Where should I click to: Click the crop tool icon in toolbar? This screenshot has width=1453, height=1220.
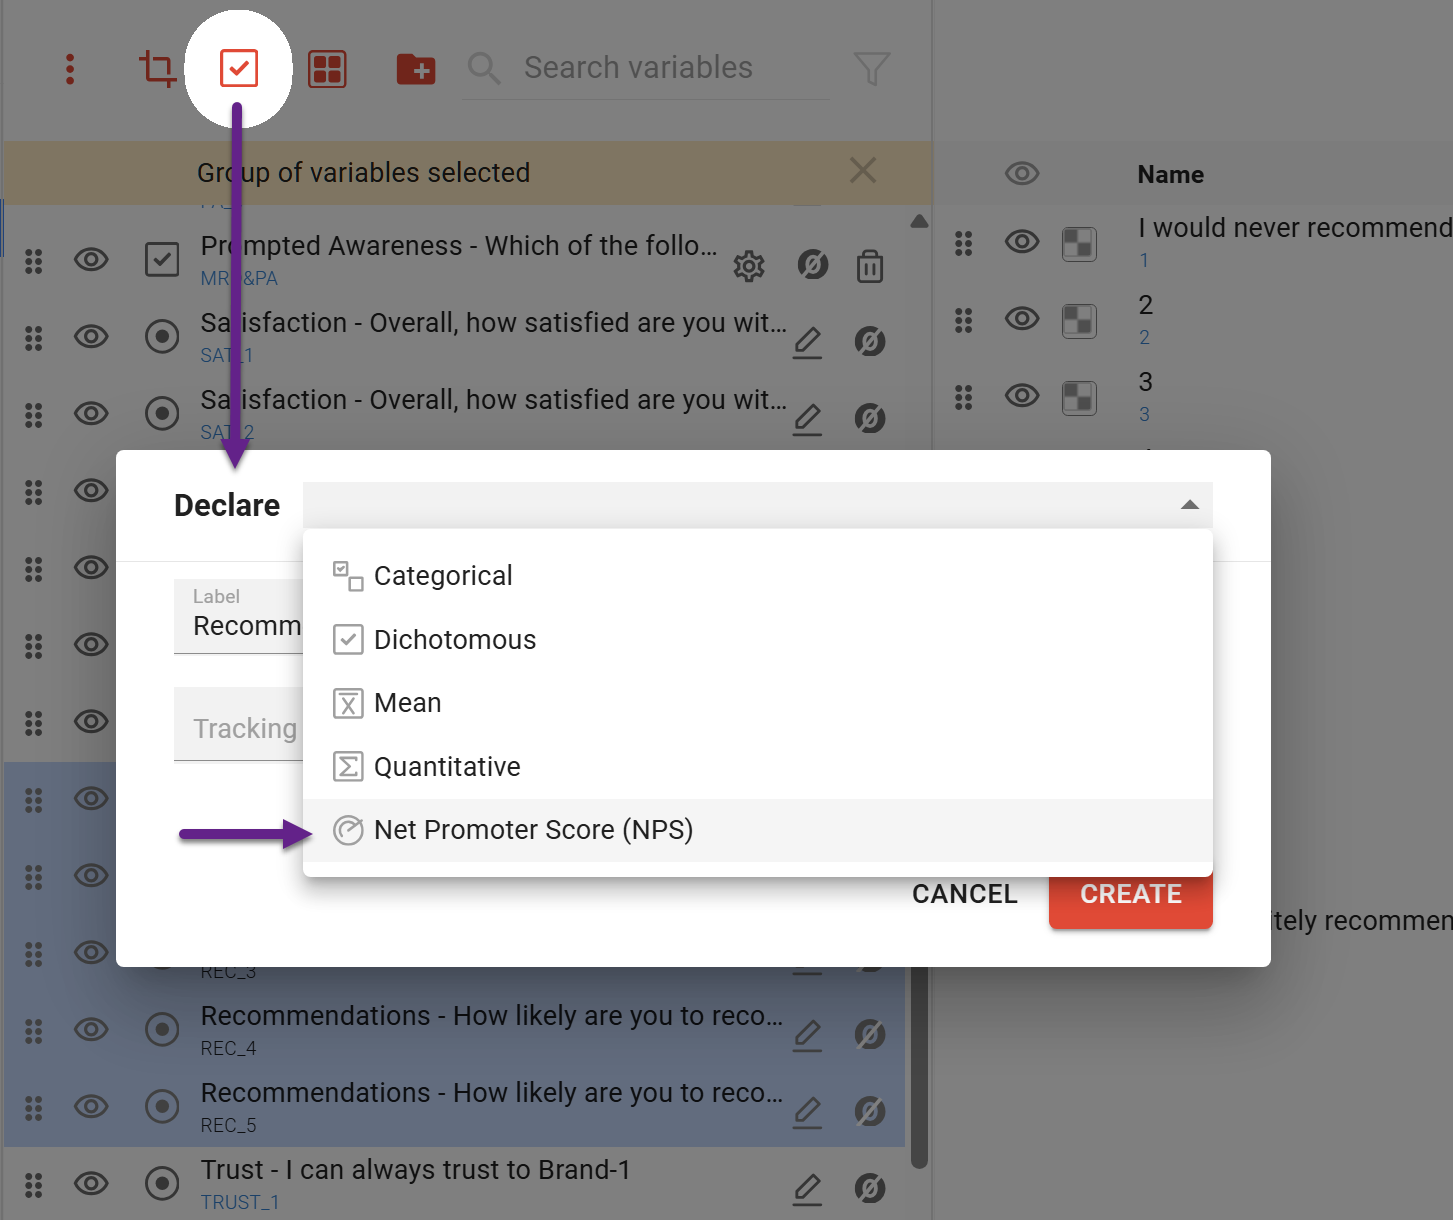pyautogui.click(x=157, y=69)
